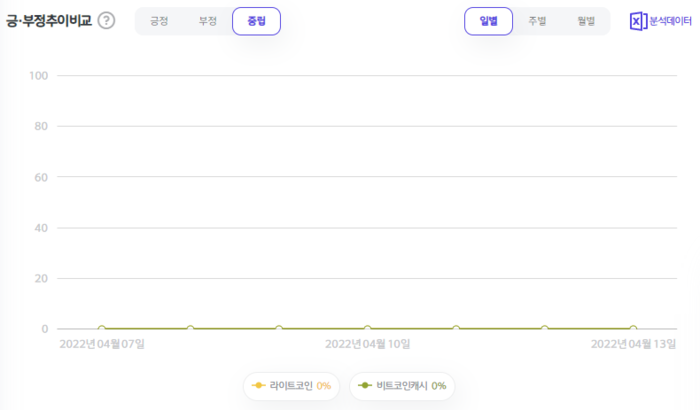Switch to the 긍정 sentiment tab

160,21
